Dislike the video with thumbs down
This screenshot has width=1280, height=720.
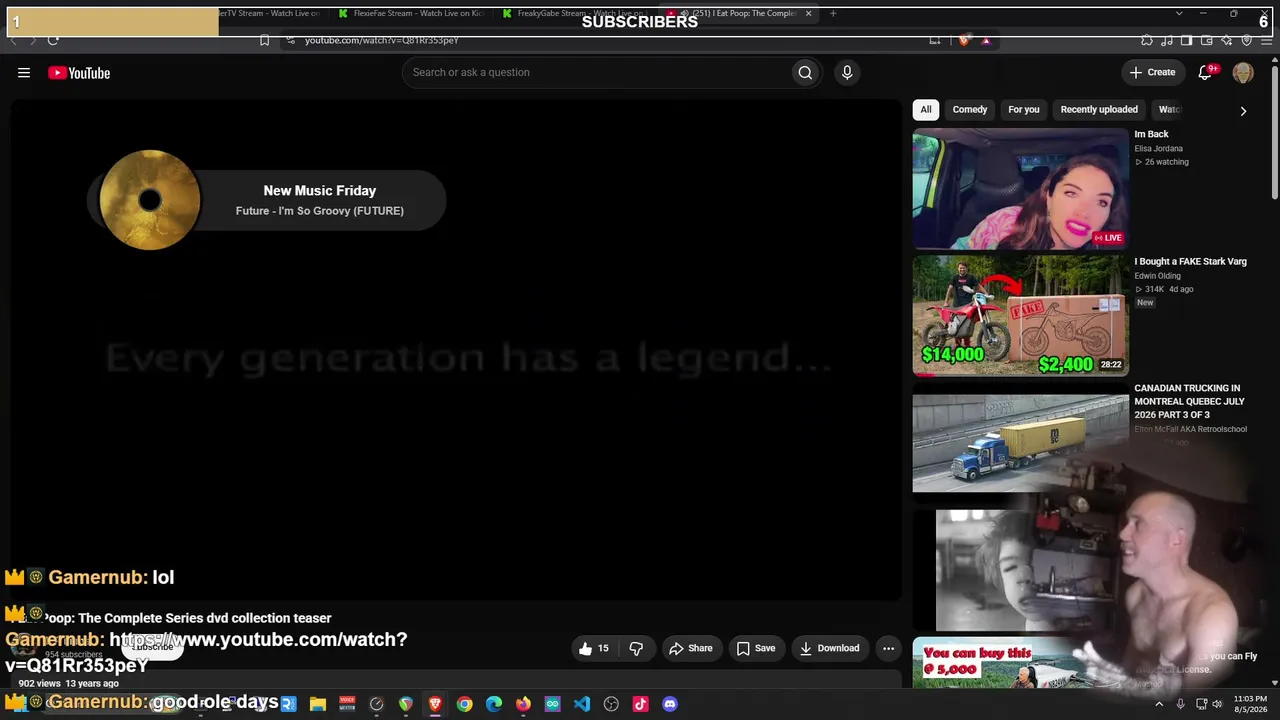point(636,648)
